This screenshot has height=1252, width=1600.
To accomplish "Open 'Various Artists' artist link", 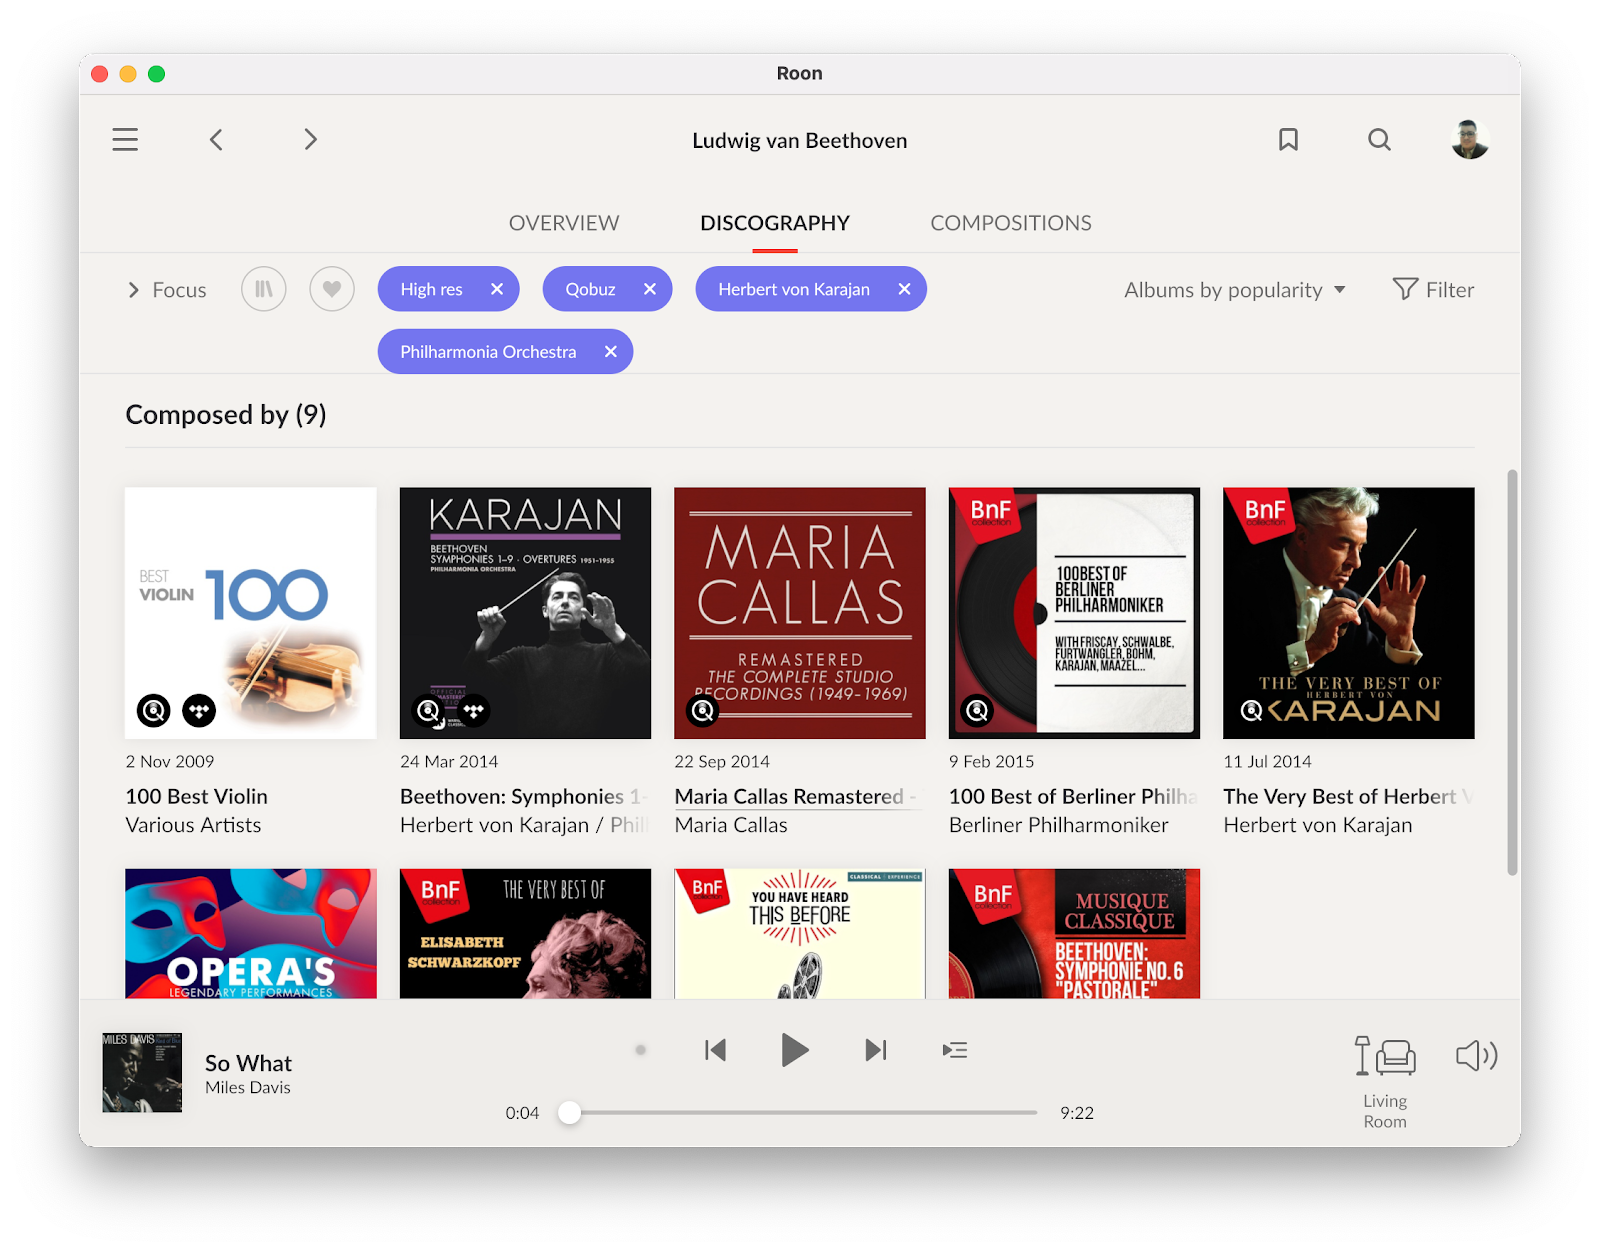I will pos(193,825).
